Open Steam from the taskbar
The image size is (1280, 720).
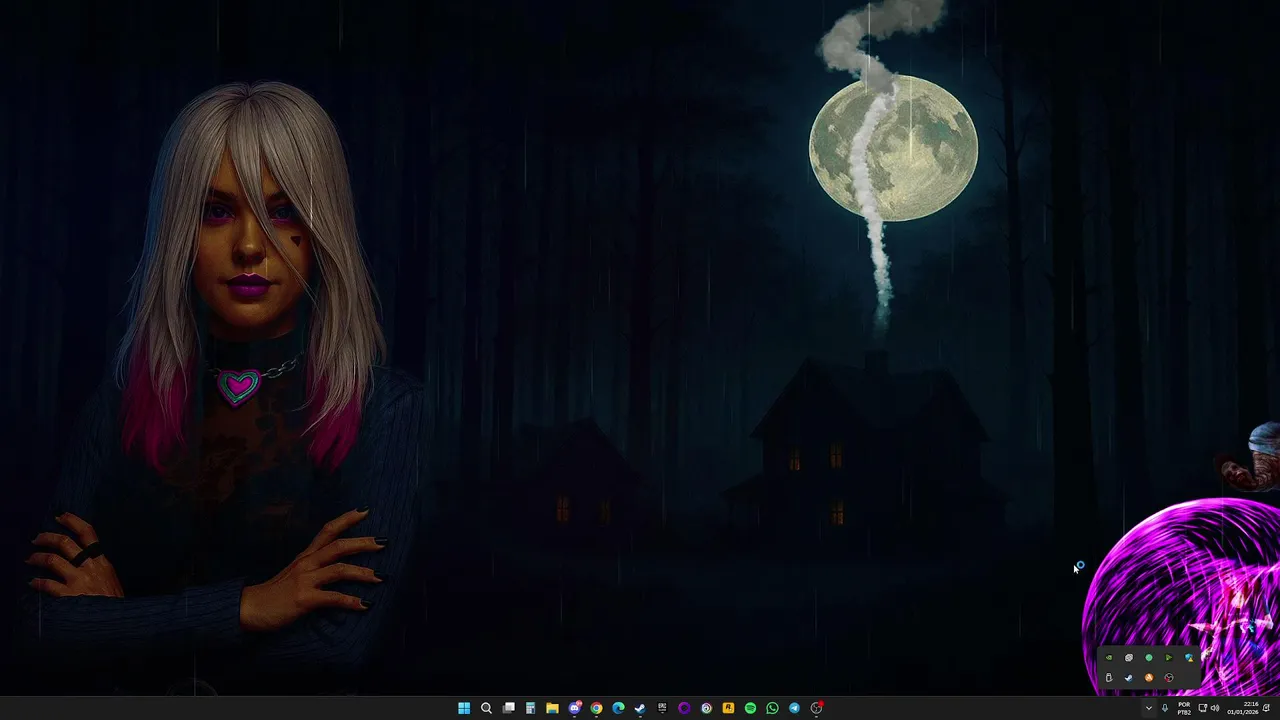pyautogui.click(x=640, y=708)
